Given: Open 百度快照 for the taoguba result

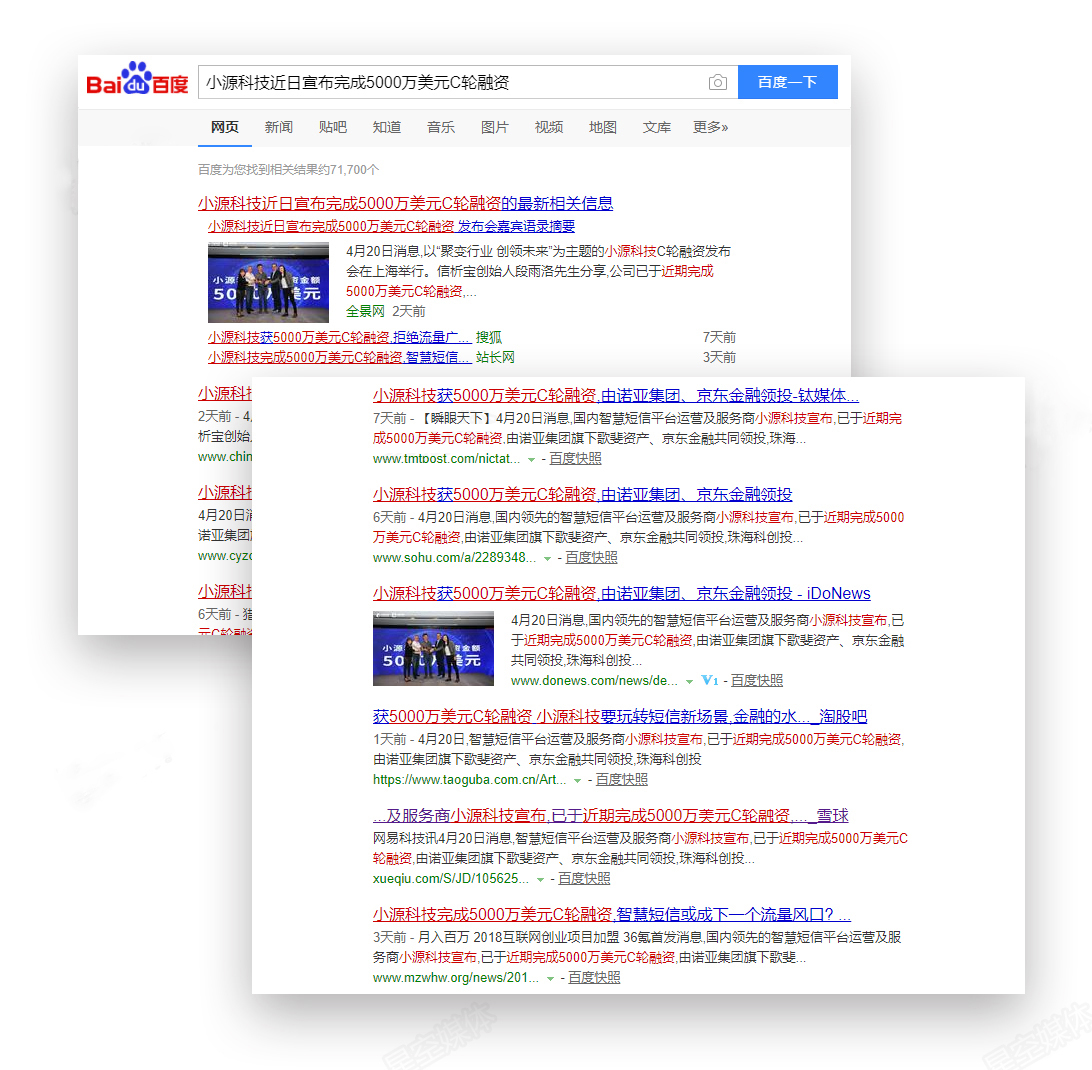Looking at the screenshot, I should [622, 780].
